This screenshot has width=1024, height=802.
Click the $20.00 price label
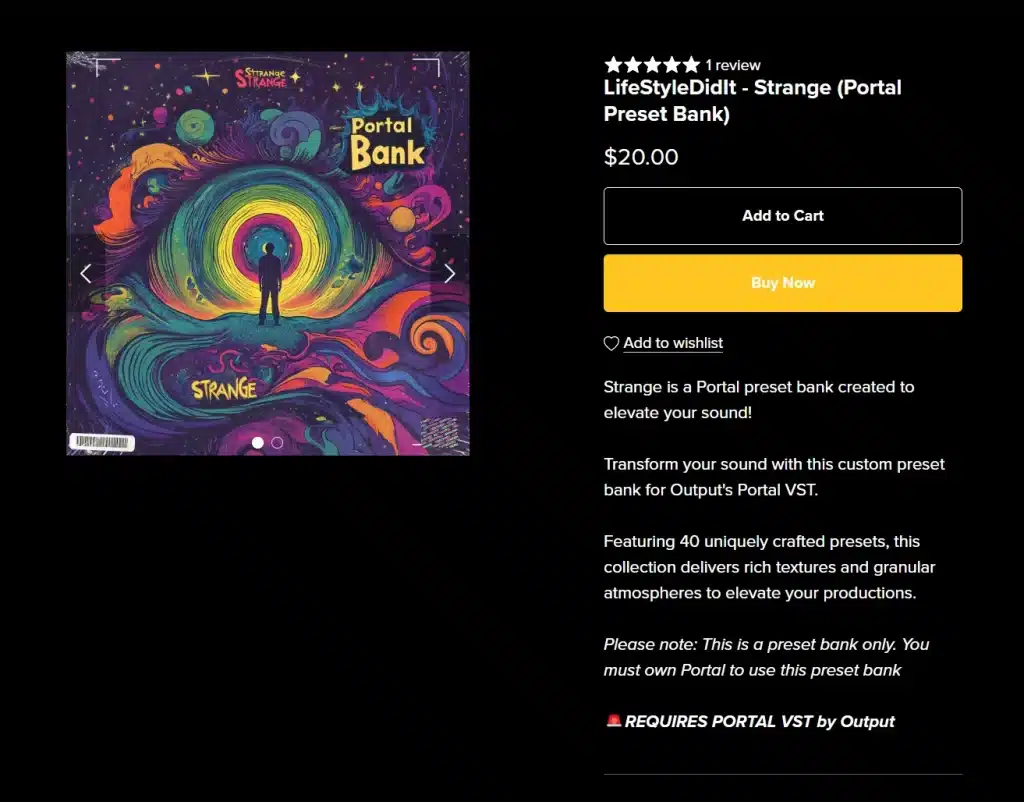tap(641, 157)
